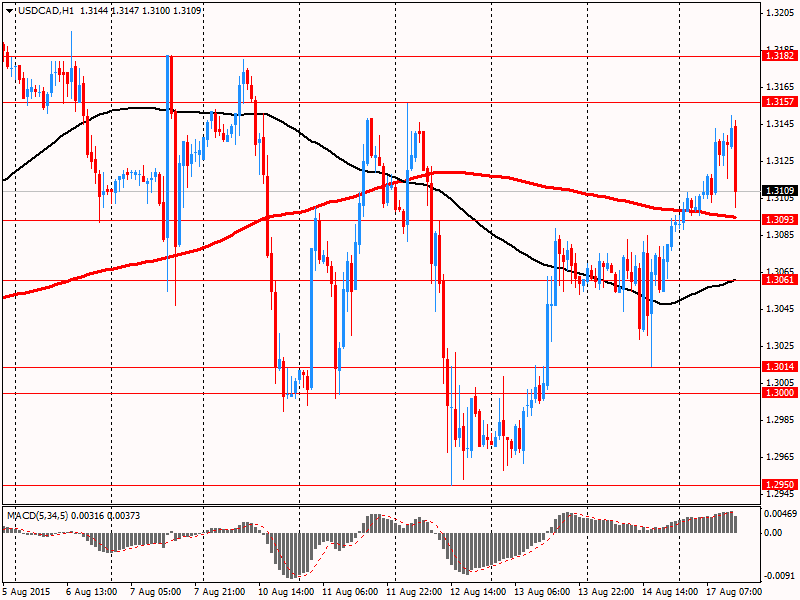
Task: Click the 17 Aug 07:00 time label
Action: tap(735, 592)
